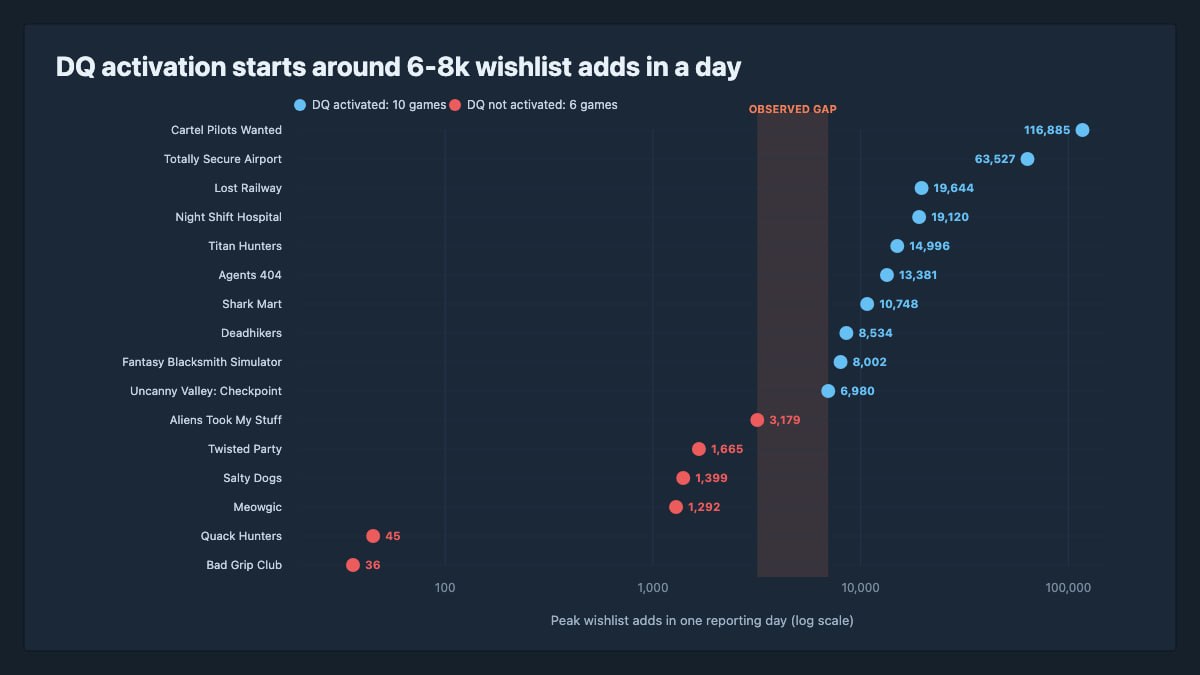Click the Salty Dogs red dot
This screenshot has width=1200, height=675.
[x=683, y=478]
